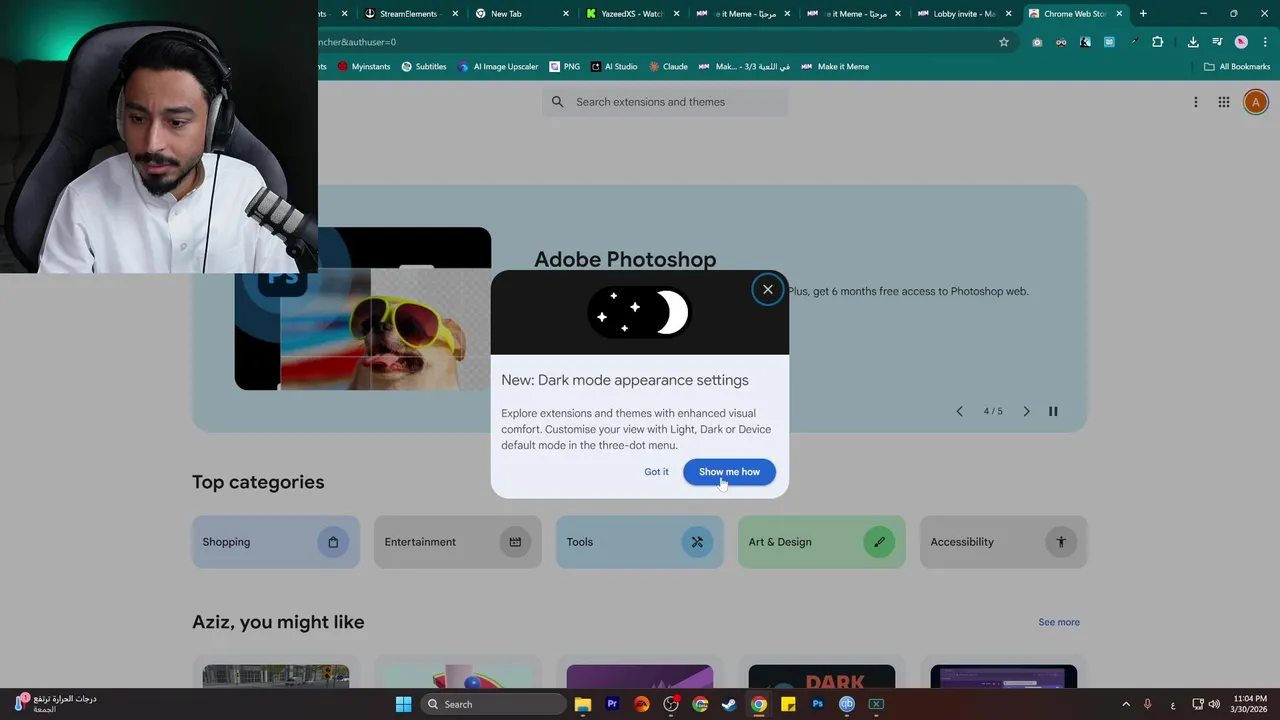Open the camera screenshot extension
The image size is (1280, 720).
pyautogui.click(x=1037, y=42)
